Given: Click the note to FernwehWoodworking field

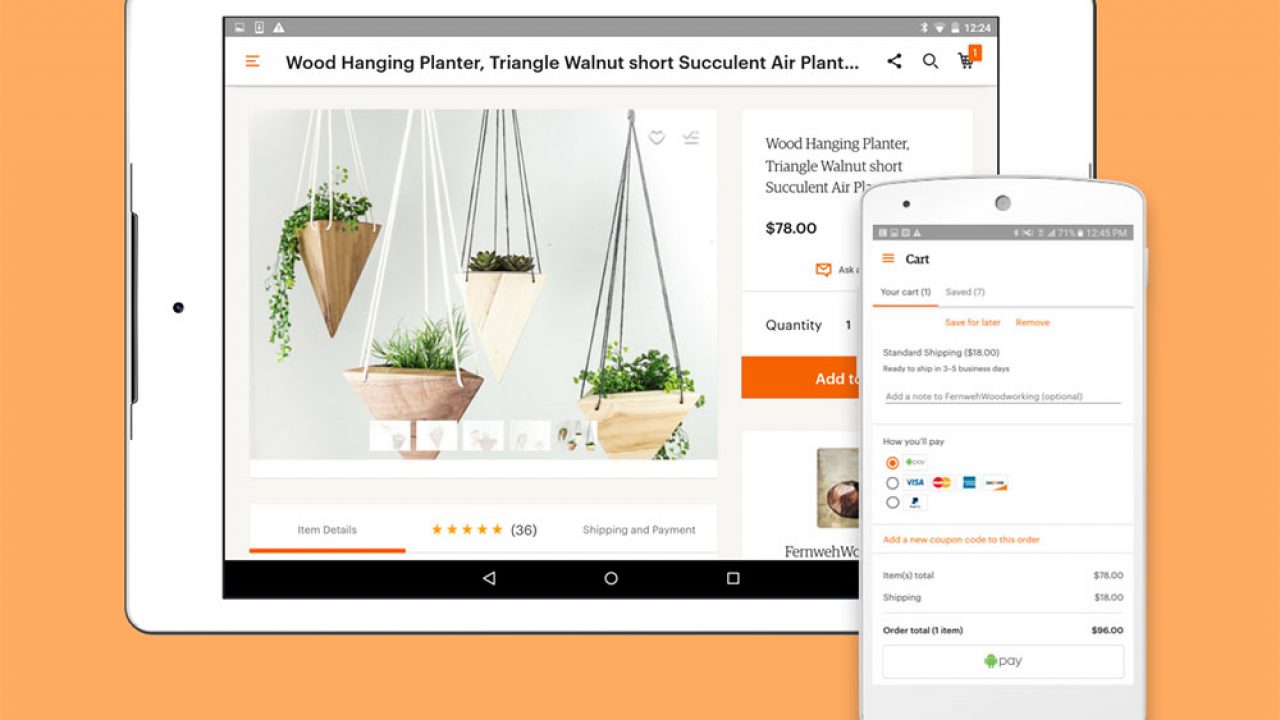Looking at the screenshot, I should tap(1002, 396).
